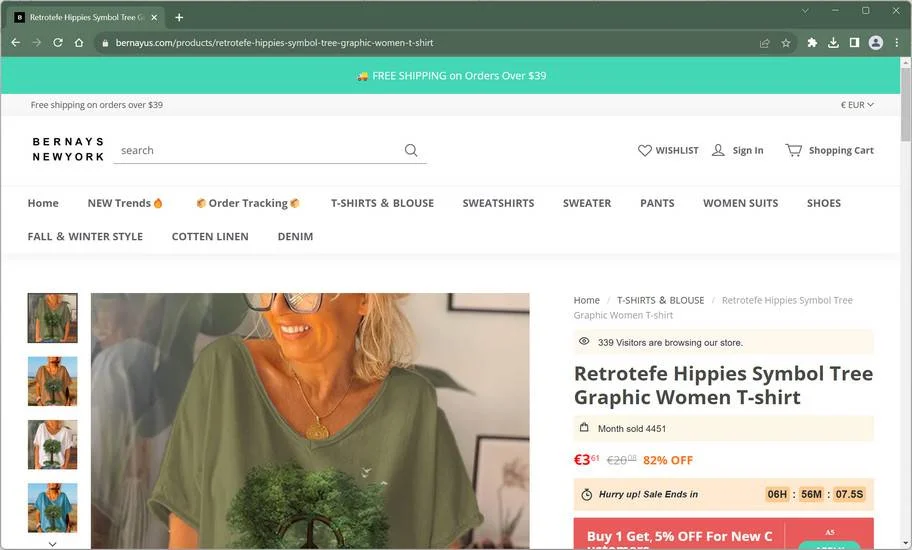Click the Buy 1 Get 5% OFF banner
The image size is (912, 550).
pyautogui.click(x=724, y=534)
